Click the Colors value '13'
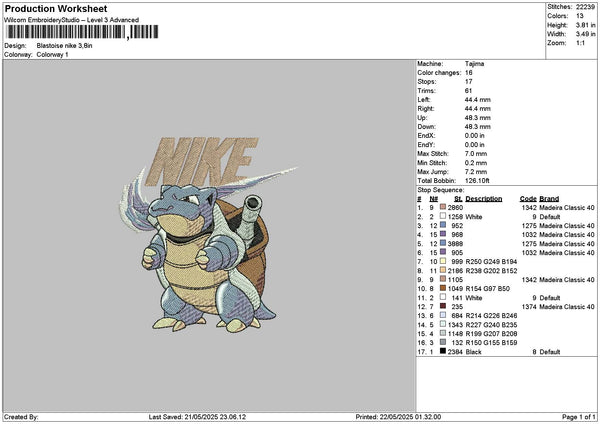 tap(580, 16)
